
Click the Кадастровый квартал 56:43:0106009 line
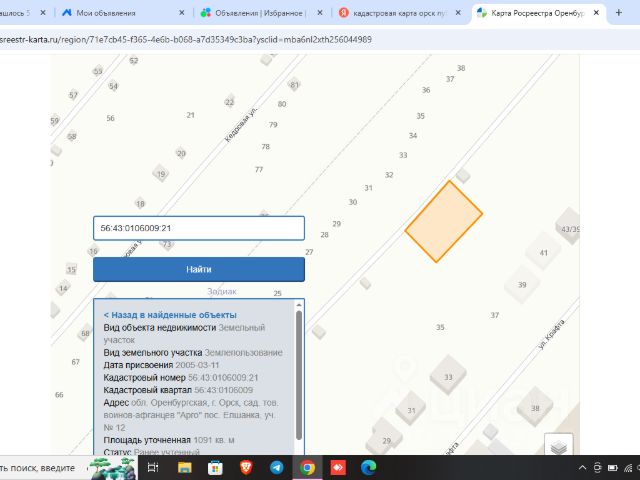(x=178, y=390)
